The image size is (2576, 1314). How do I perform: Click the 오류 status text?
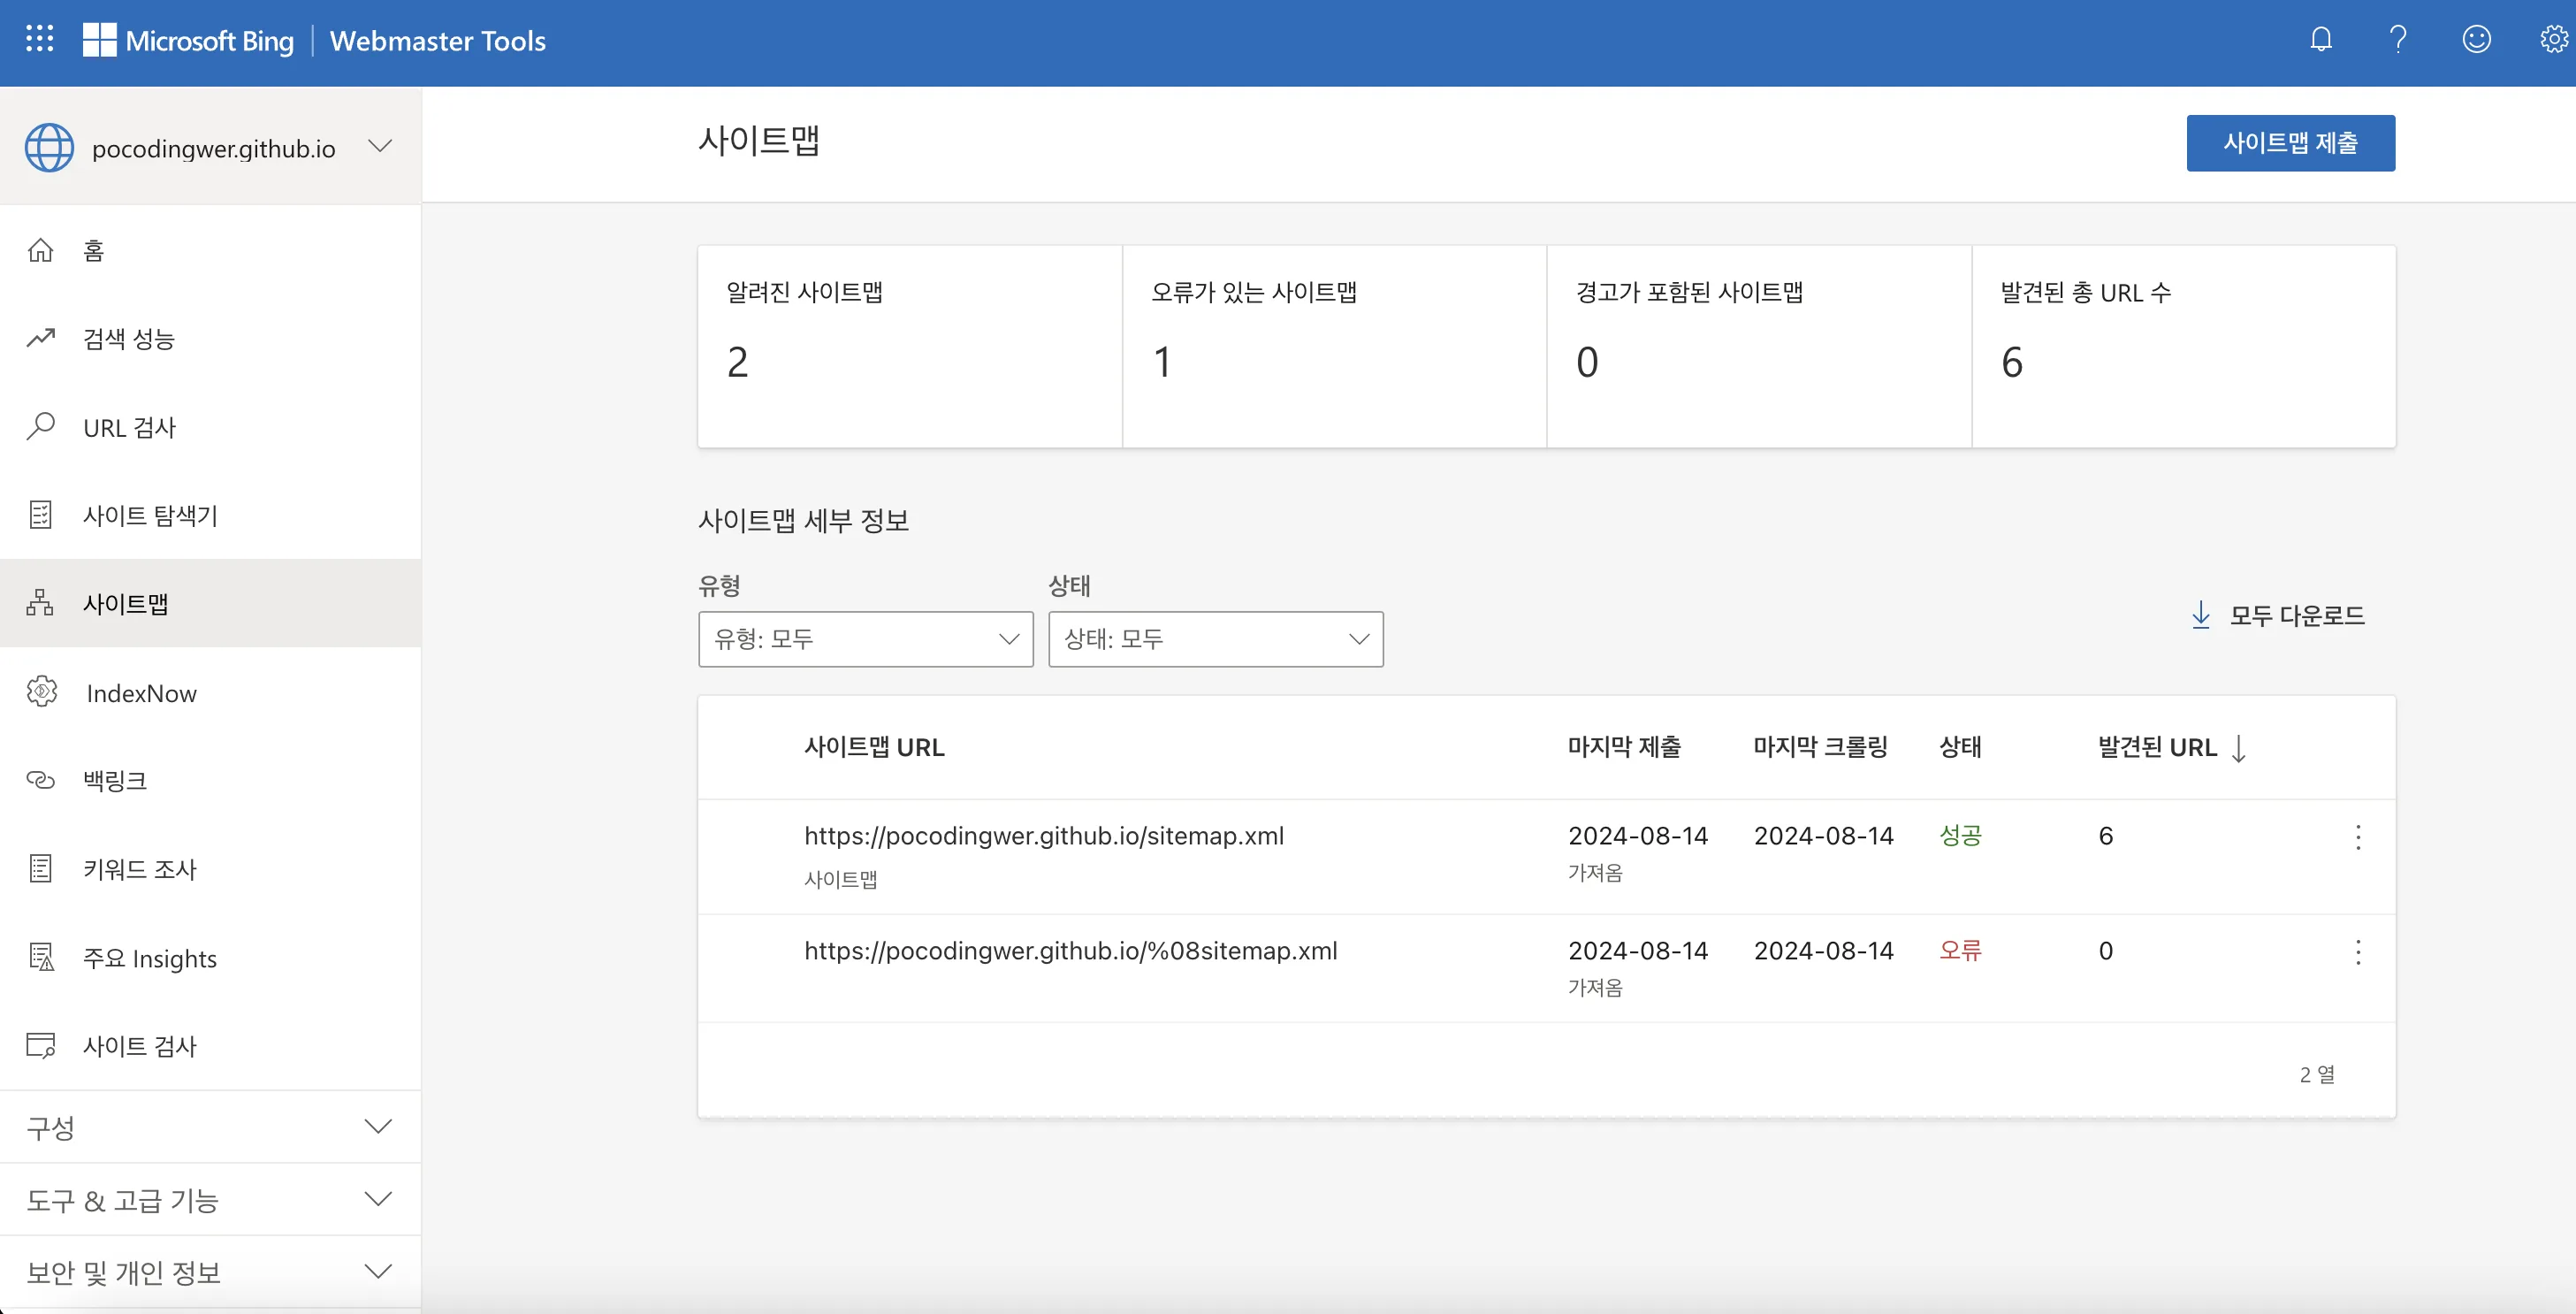point(1960,951)
